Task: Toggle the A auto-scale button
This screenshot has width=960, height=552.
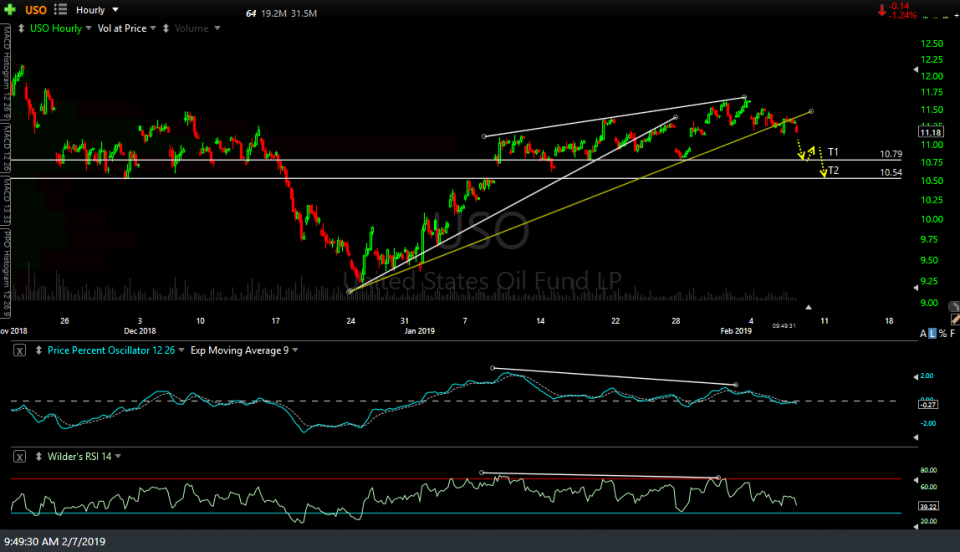Action: click(x=923, y=332)
